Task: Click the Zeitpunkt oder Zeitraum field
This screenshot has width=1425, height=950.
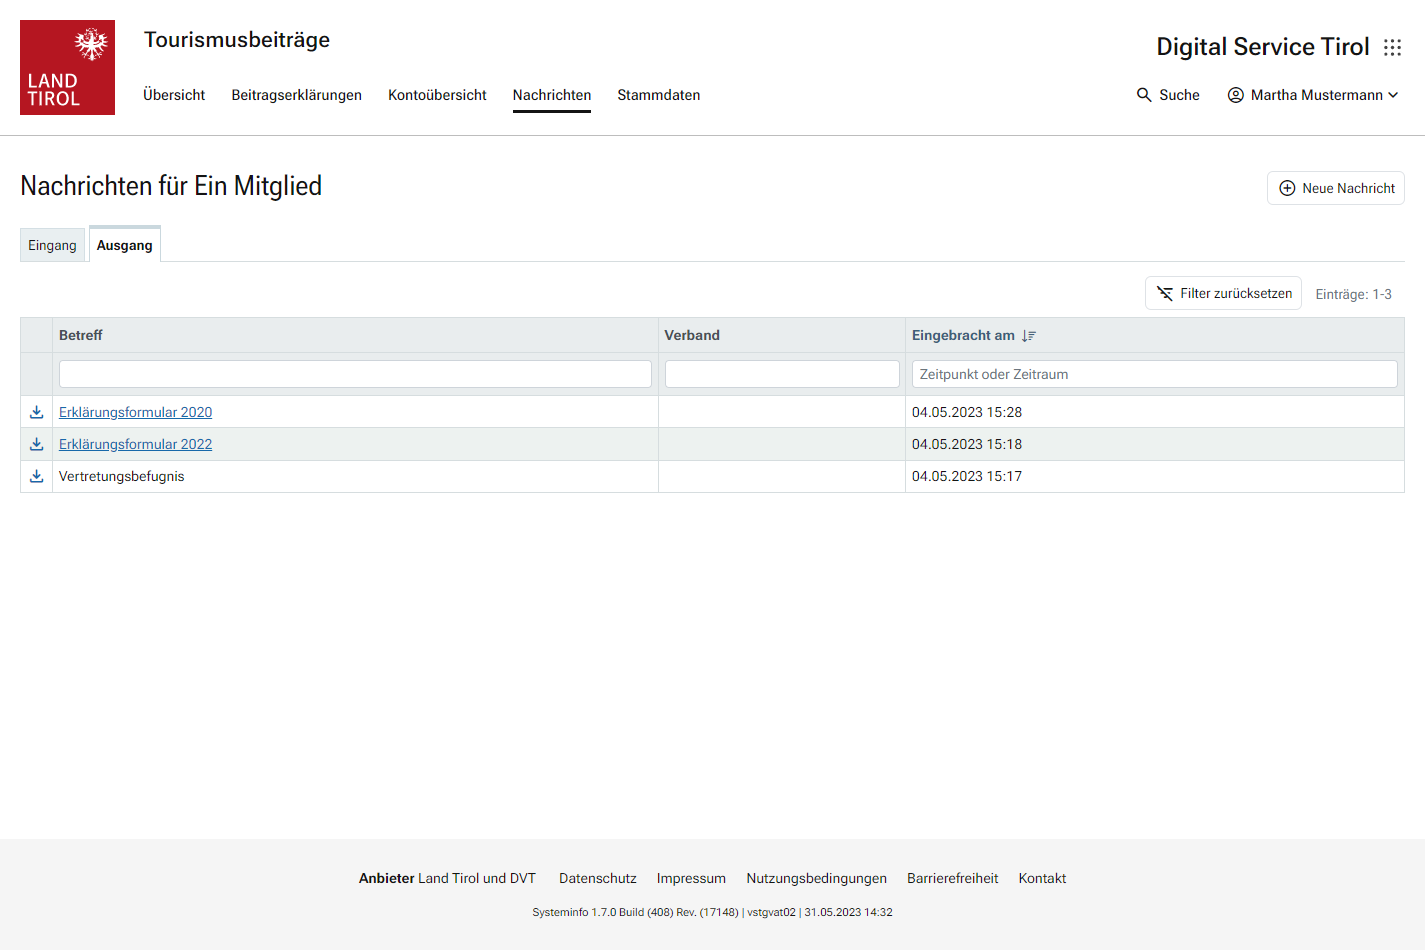Action: click(x=1154, y=374)
